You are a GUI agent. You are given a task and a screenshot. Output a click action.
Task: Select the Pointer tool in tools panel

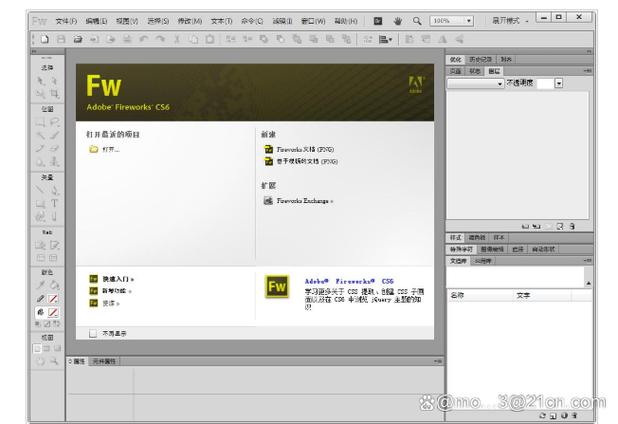click(41, 81)
